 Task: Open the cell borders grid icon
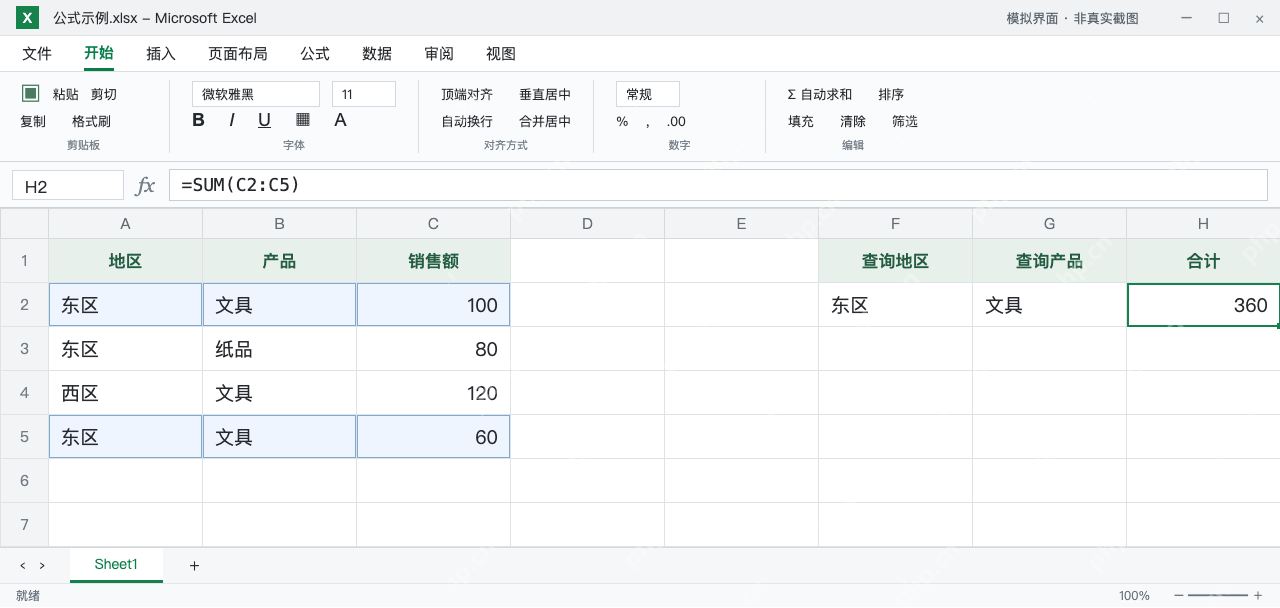tap(303, 120)
